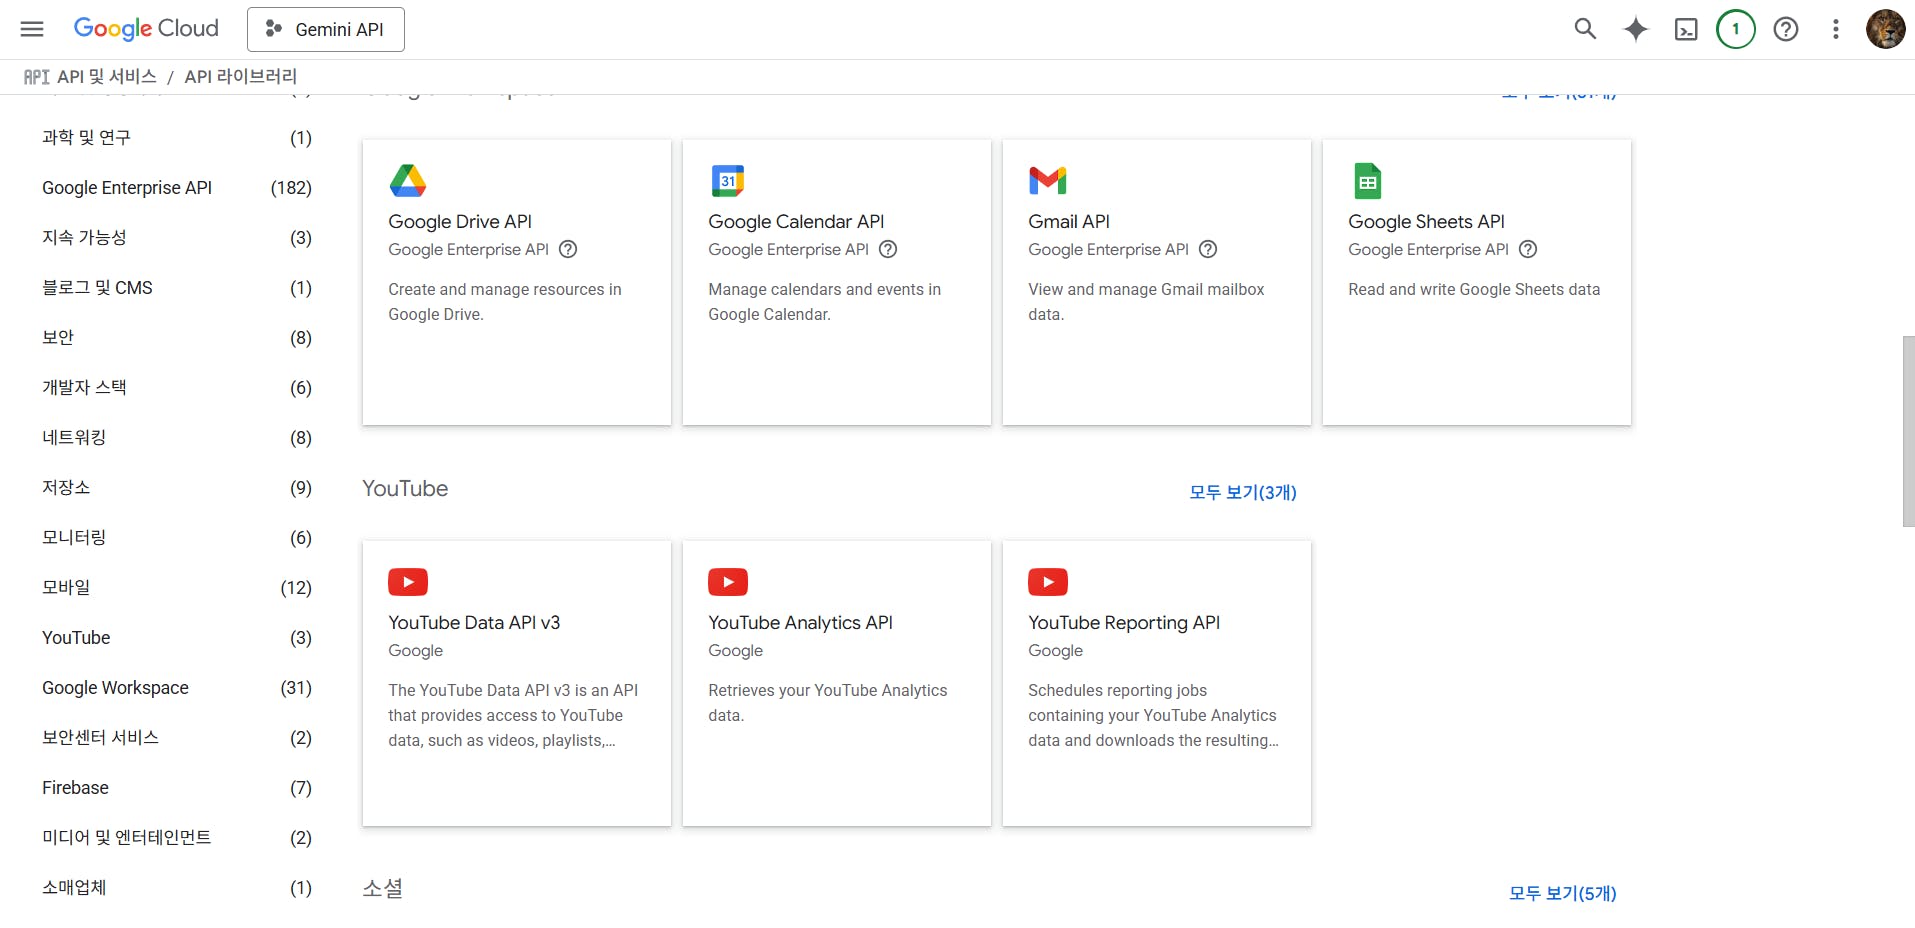1915x928 pixels.
Task: Filter by Google Workspace category
Action: point(115,688)
